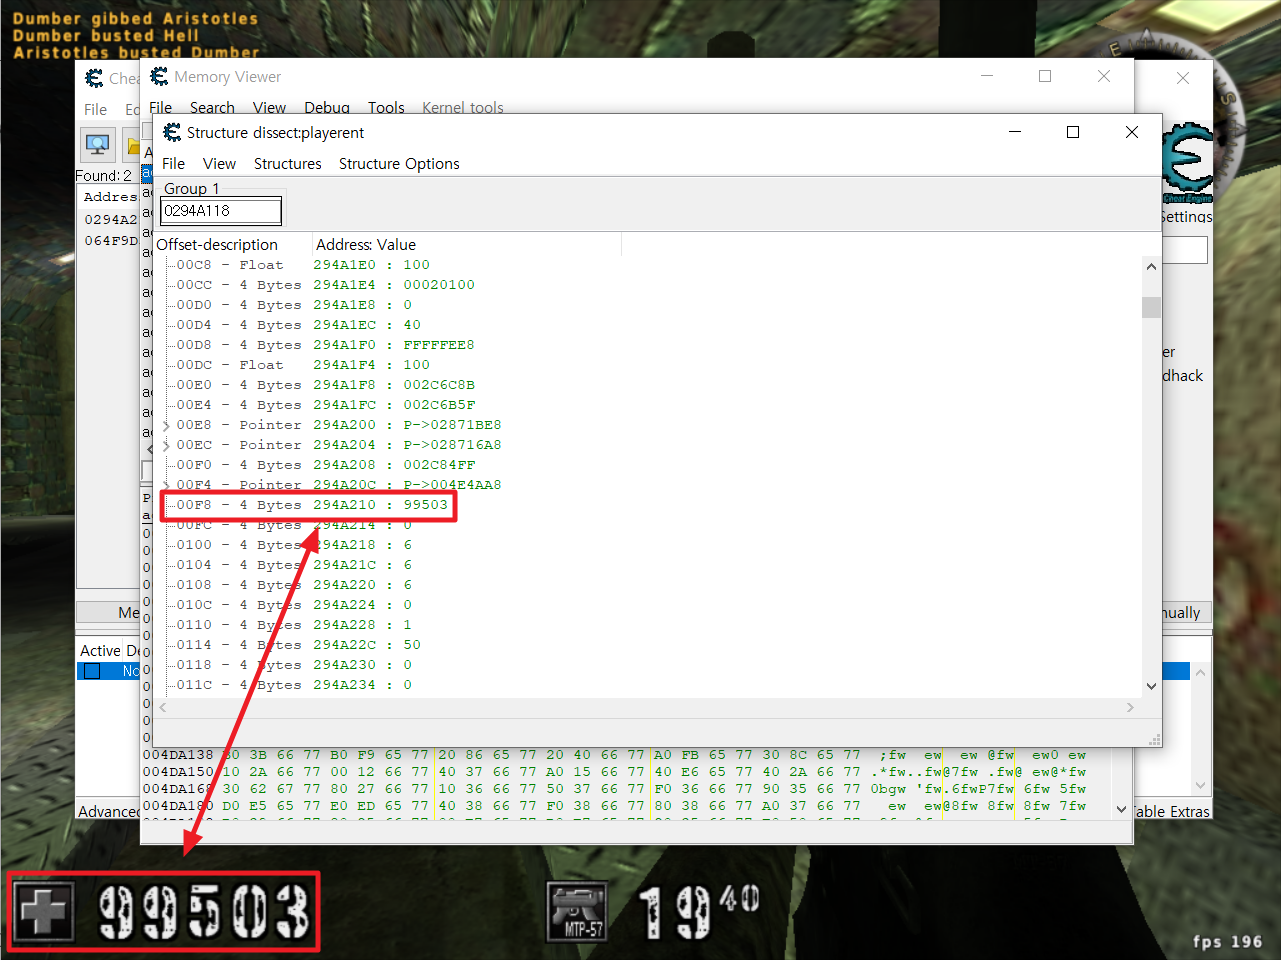The image size is (1281, 960).
Task: Select offset 0118 row at address 294A230
Action: point(294,665)
